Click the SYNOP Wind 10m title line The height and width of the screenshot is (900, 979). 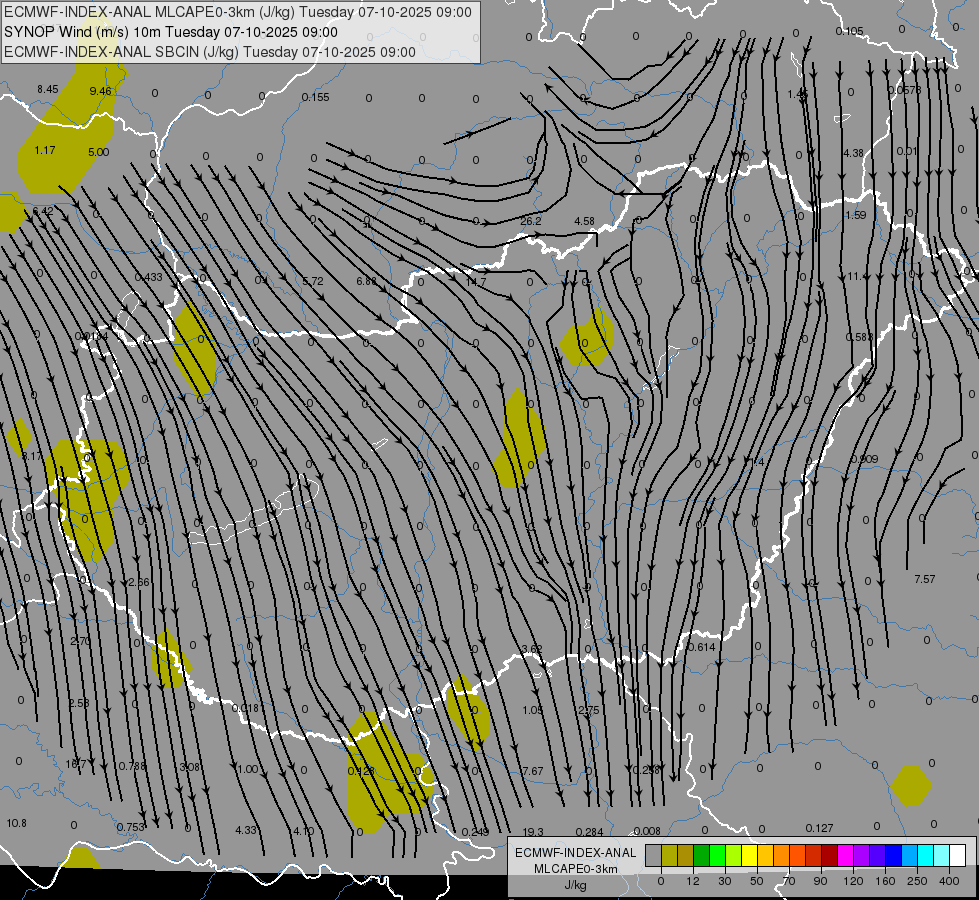click(x=170, y=32)
